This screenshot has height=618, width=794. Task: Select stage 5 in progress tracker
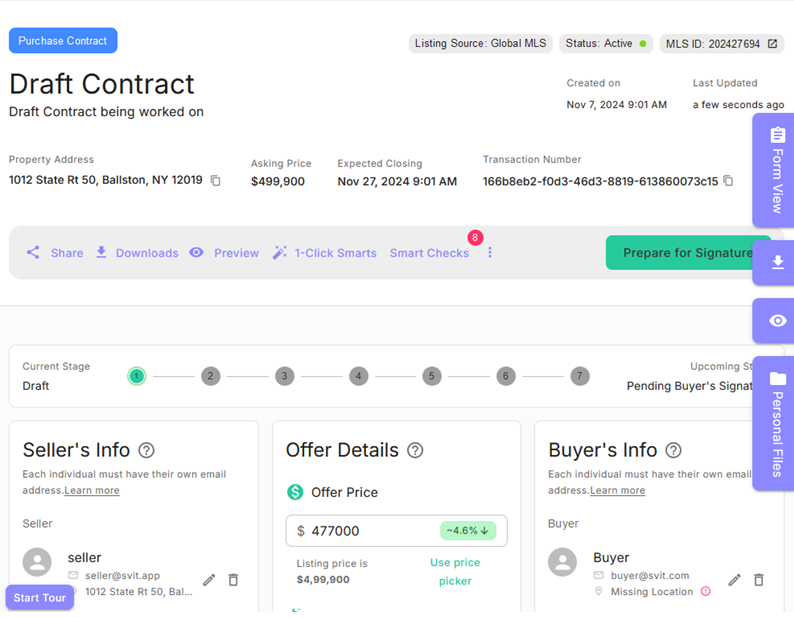click(432, 376)
